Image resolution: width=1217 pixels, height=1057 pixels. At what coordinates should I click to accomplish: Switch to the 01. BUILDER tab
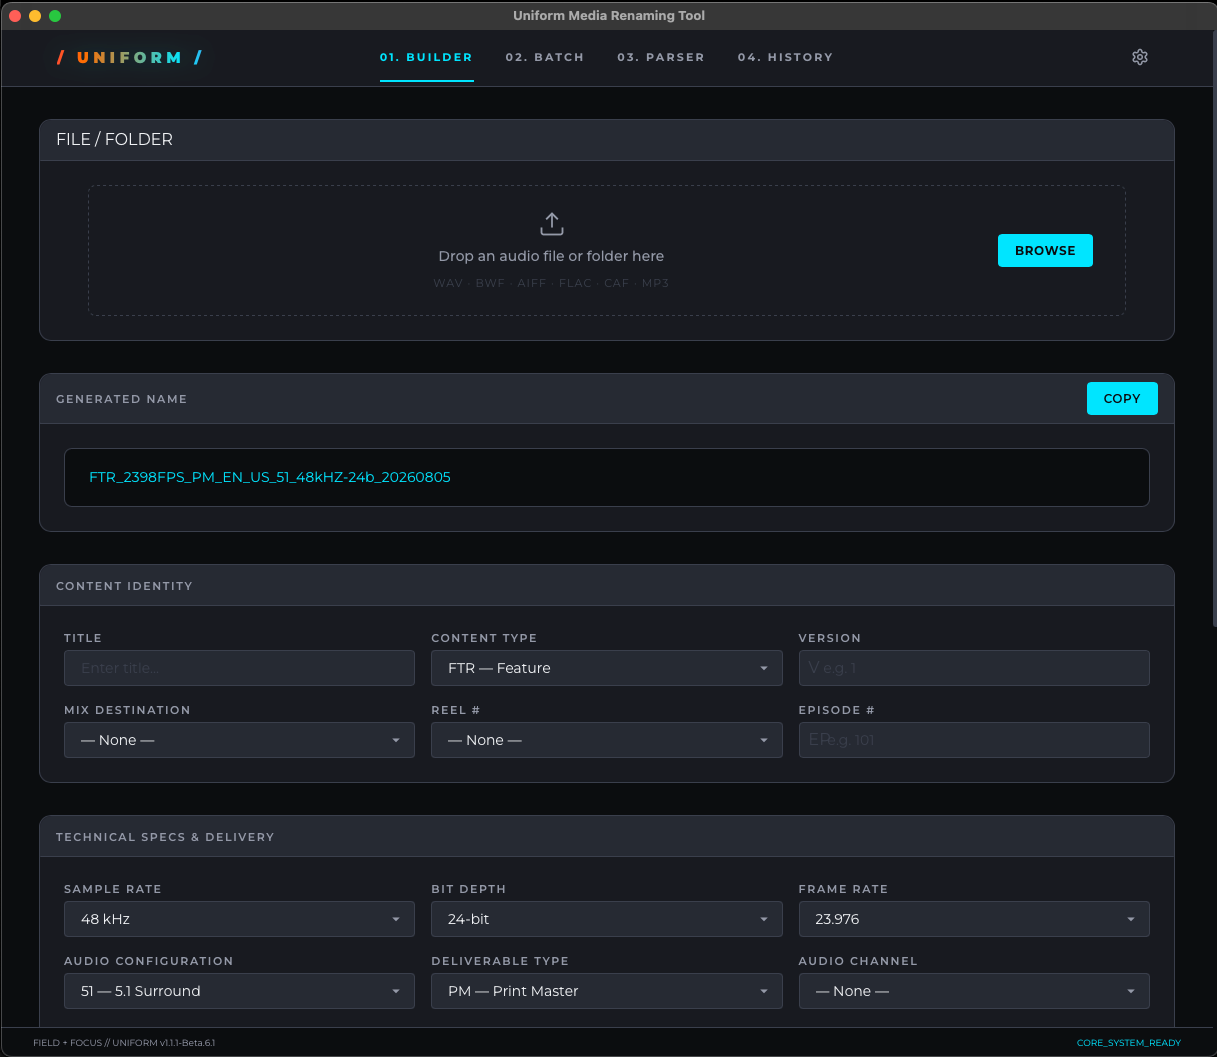[x=426, y=57]
